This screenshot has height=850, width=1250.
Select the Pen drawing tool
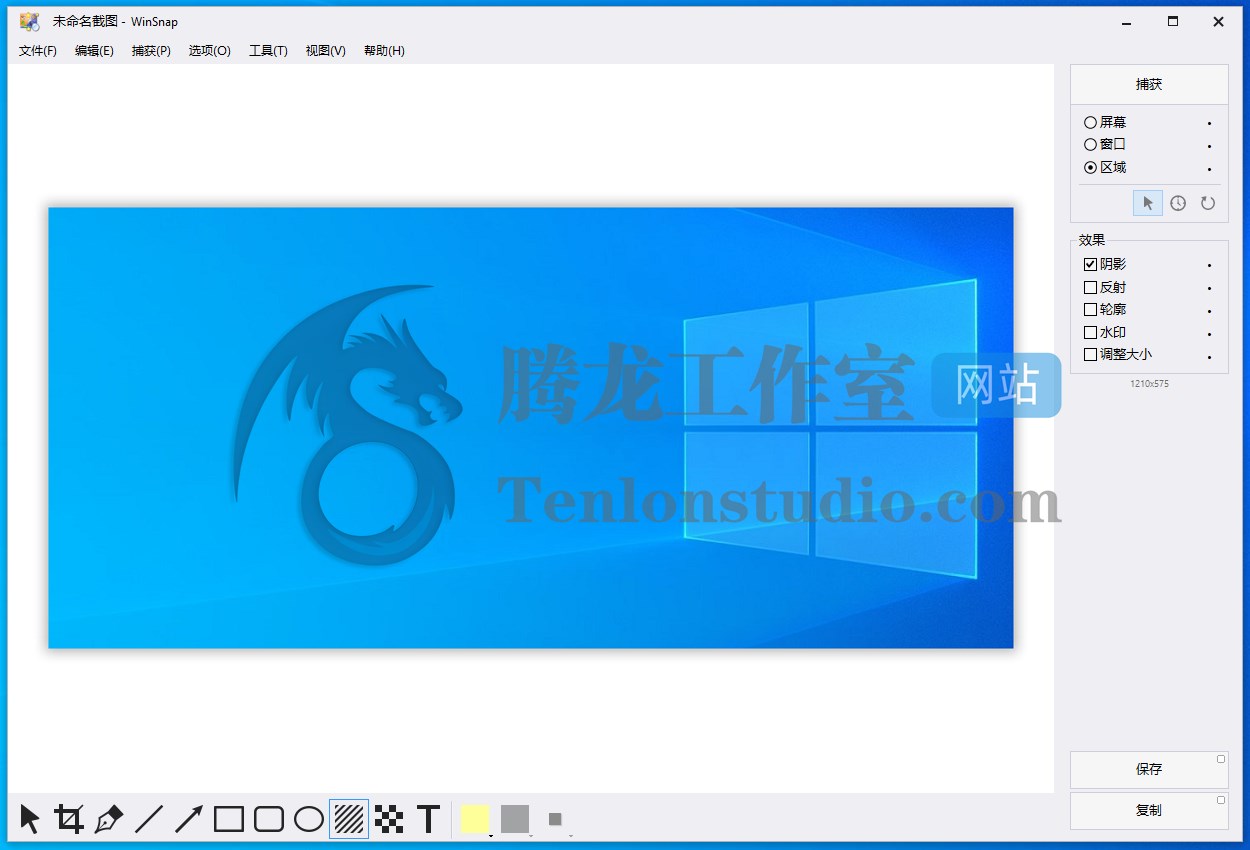[x=109, y=819]
